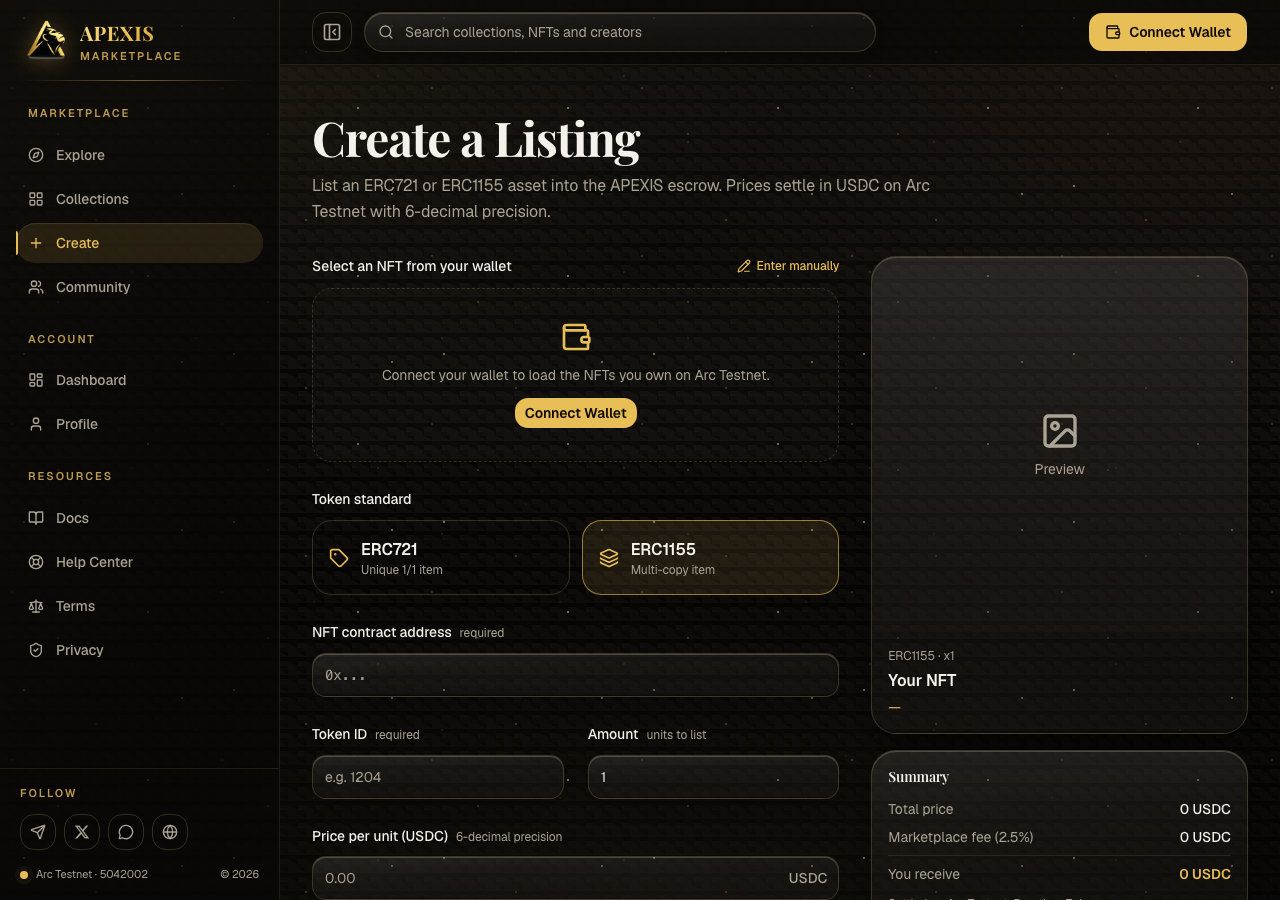Select the ERC1155 token standard
1280x900 pixels.
[710, 557]
